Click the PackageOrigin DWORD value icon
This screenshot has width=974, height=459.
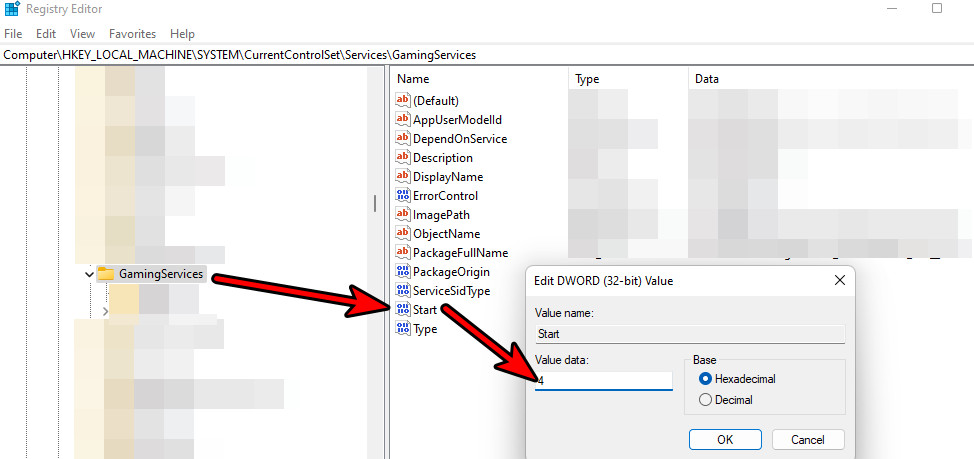(403, 272)
